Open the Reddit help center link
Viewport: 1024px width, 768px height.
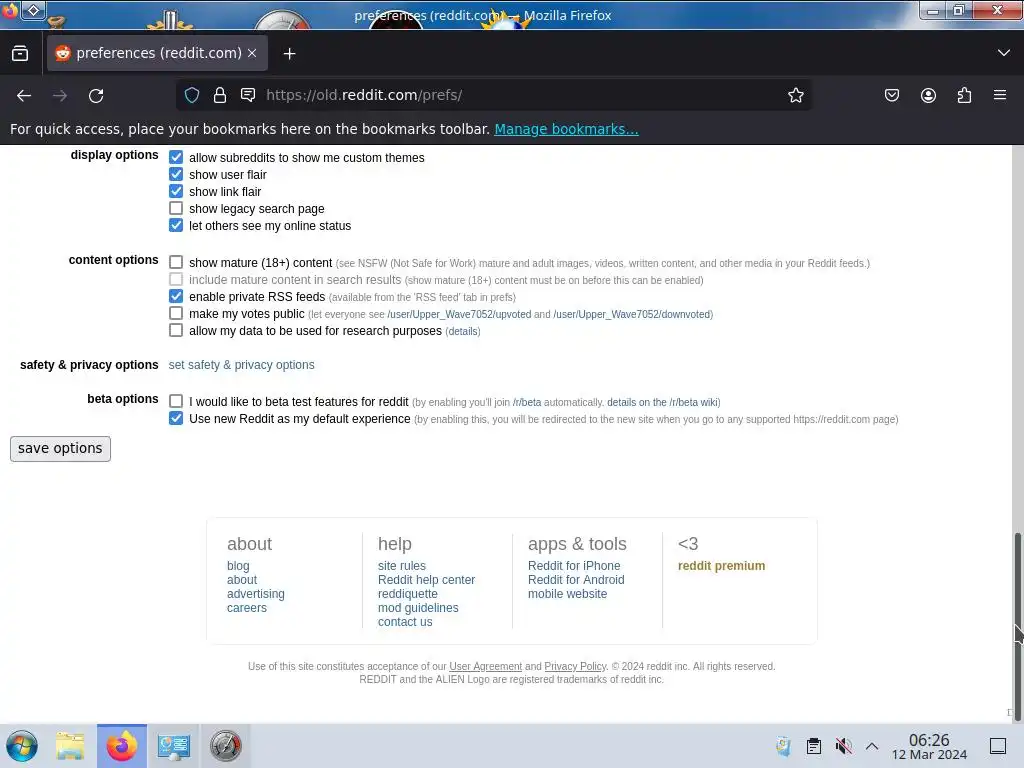coord(426,580)
